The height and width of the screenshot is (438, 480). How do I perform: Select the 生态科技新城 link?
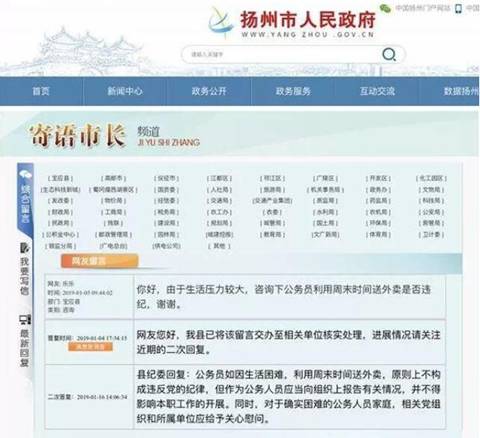60,190
